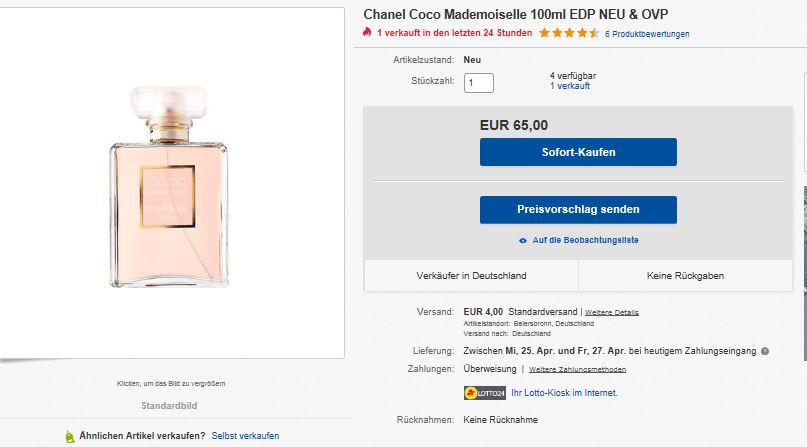Click the star rating icons
807x447 pixels.
coord(569,33)
